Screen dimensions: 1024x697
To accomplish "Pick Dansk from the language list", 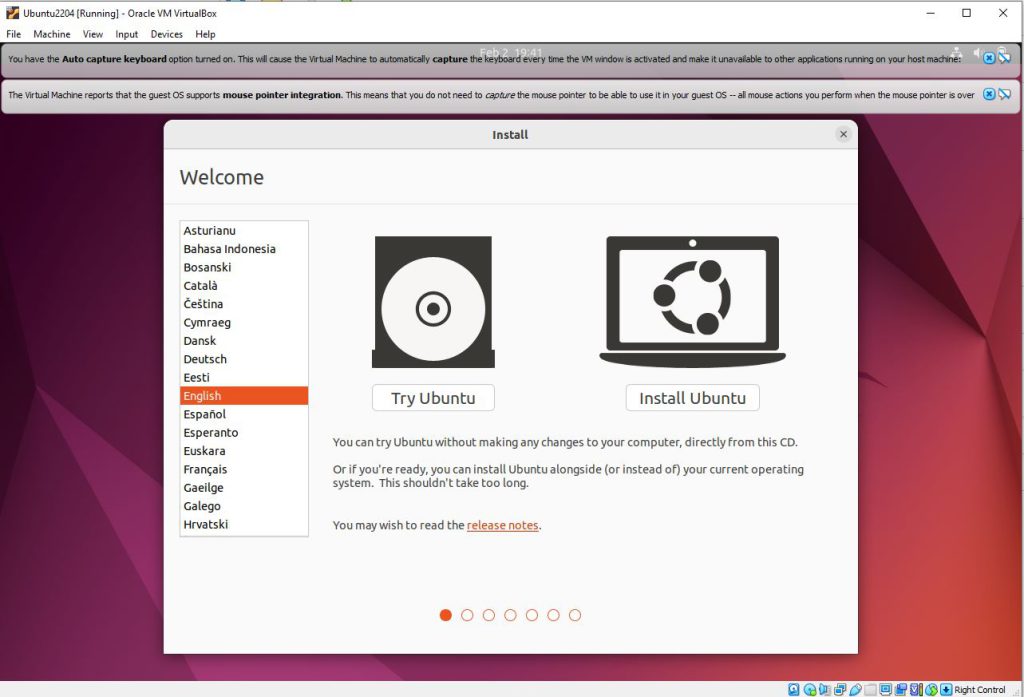I will coord(244,340).
